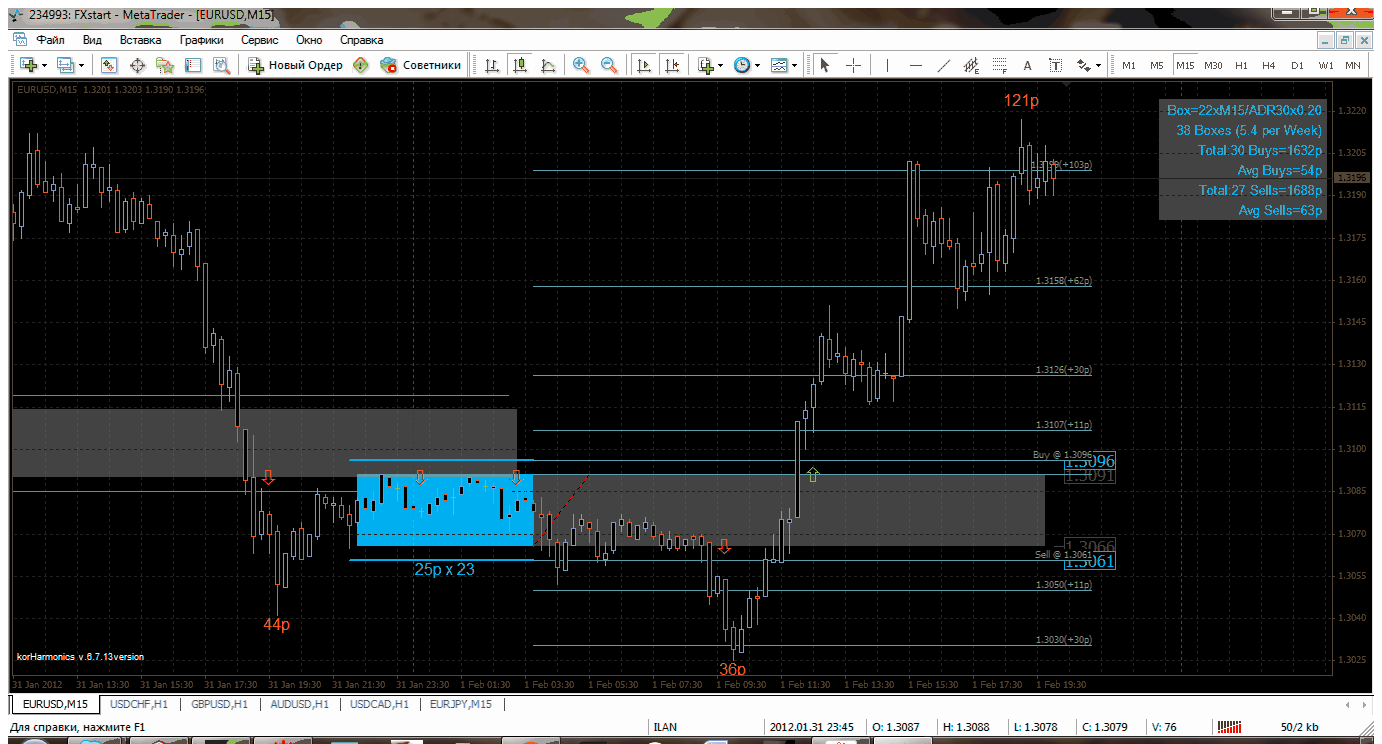Click the connection status bars icon
Screen dimensions: 1382x744
(1229, 726)
